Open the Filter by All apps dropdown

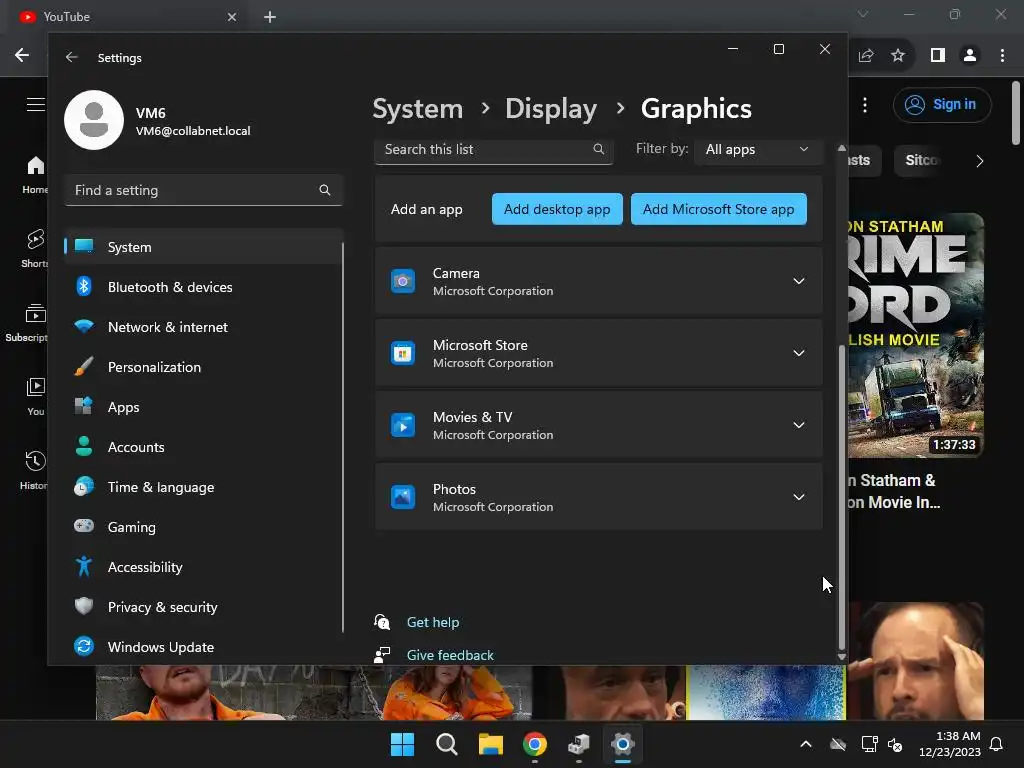click(x=757, y=150)
